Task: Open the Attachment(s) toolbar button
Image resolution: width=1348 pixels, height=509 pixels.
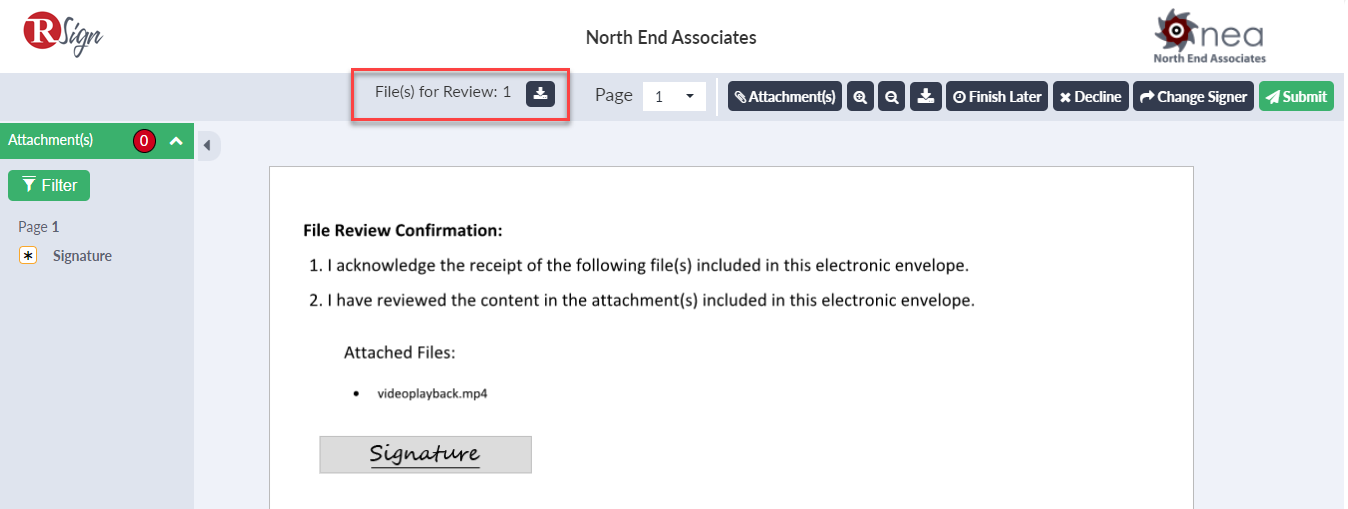Action: click(x=785, y=97)
